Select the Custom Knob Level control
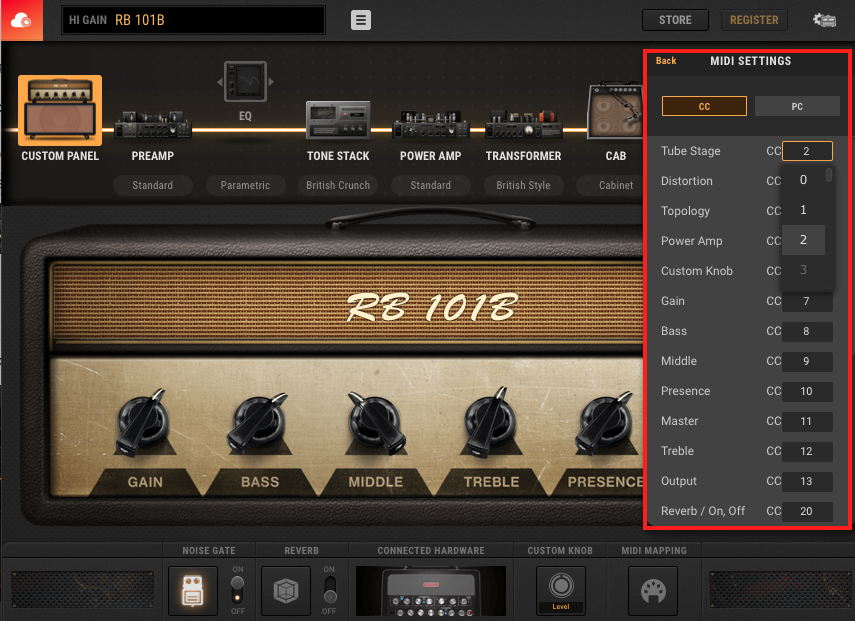The height and width of the screenshot is (621, 855). [x=561, y=588]
